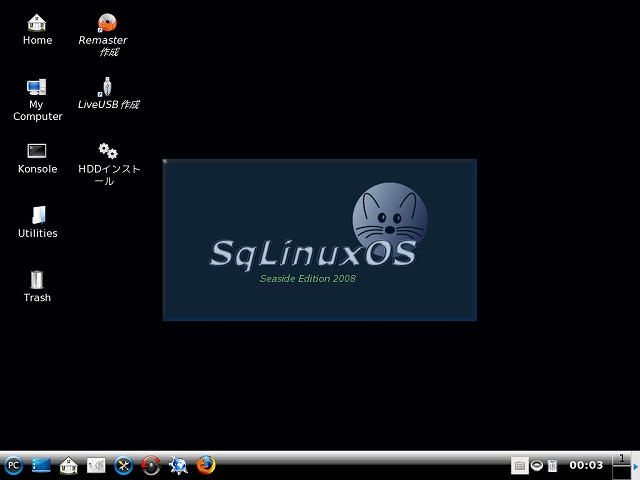The image size is (640, 480).
Task: Launch Firefox from the taskbar
Action: [x=206, y=465]
